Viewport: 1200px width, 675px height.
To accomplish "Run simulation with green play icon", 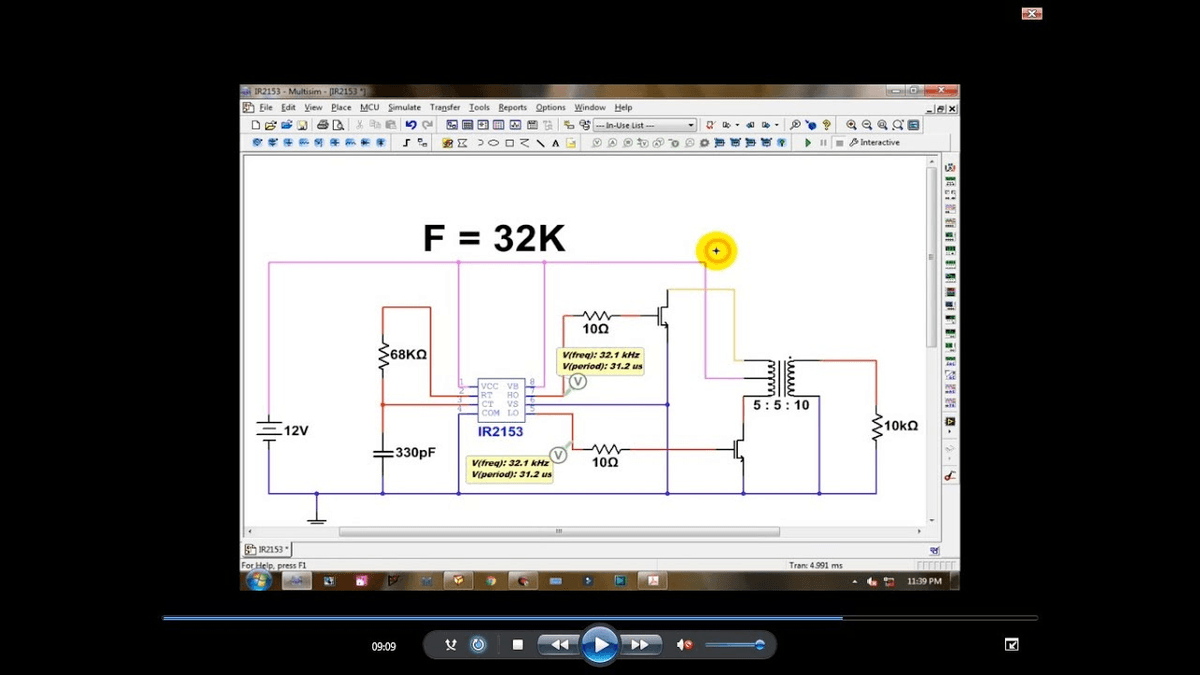I will click(808, 143).
